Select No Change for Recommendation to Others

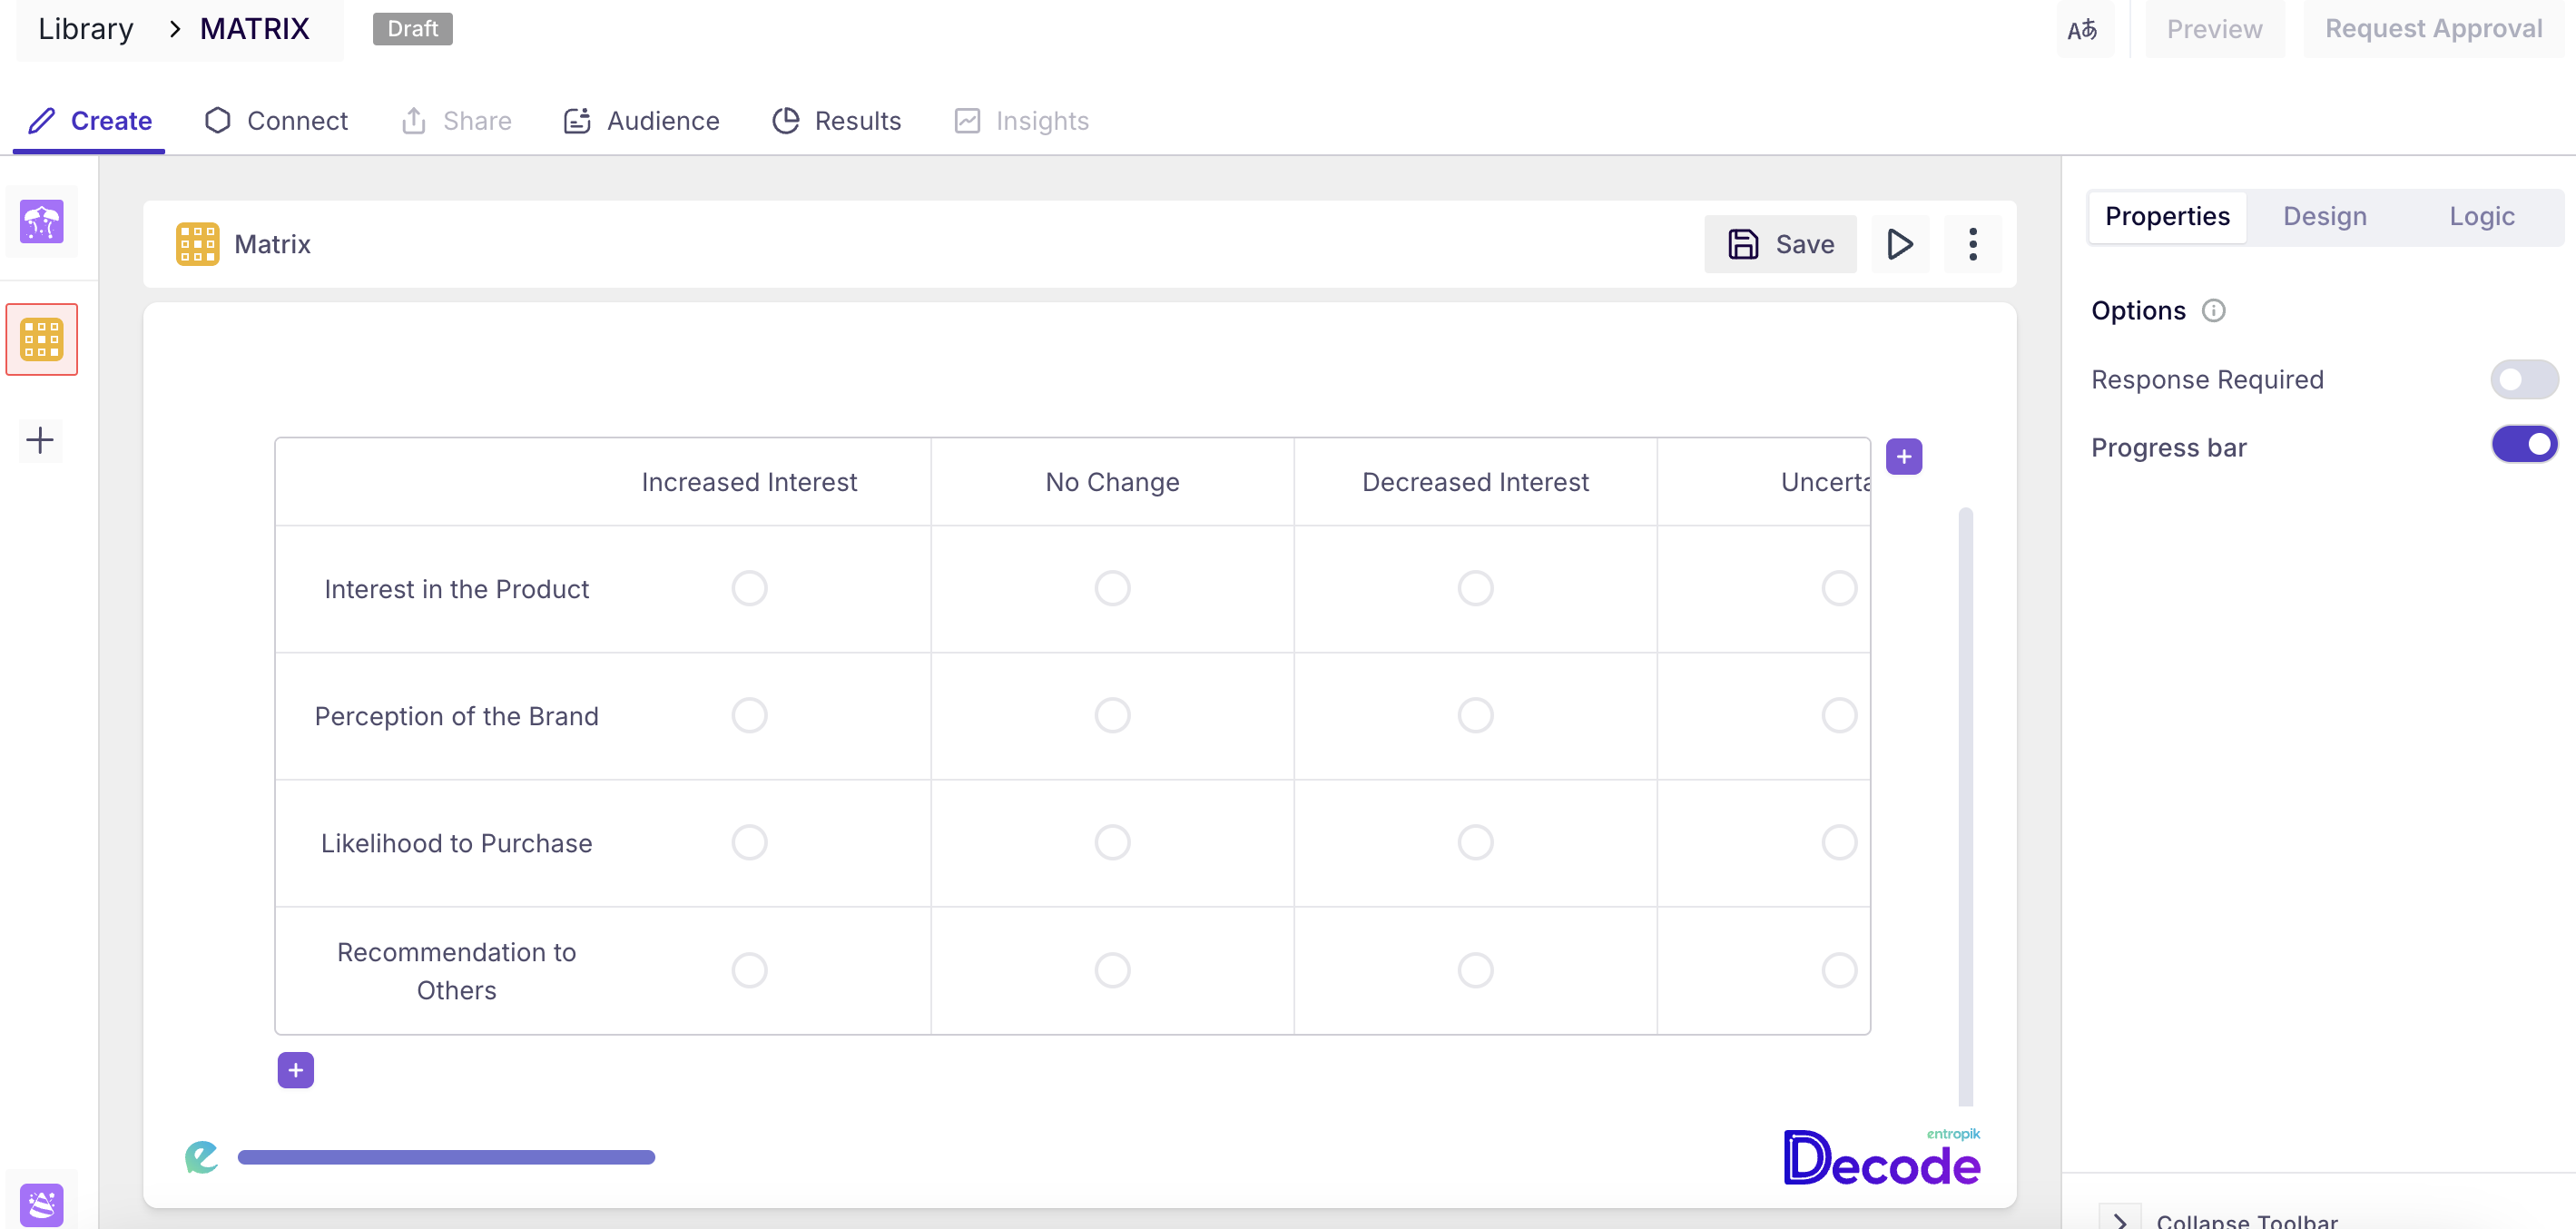pyautogui.click(x=1112, y=970)
